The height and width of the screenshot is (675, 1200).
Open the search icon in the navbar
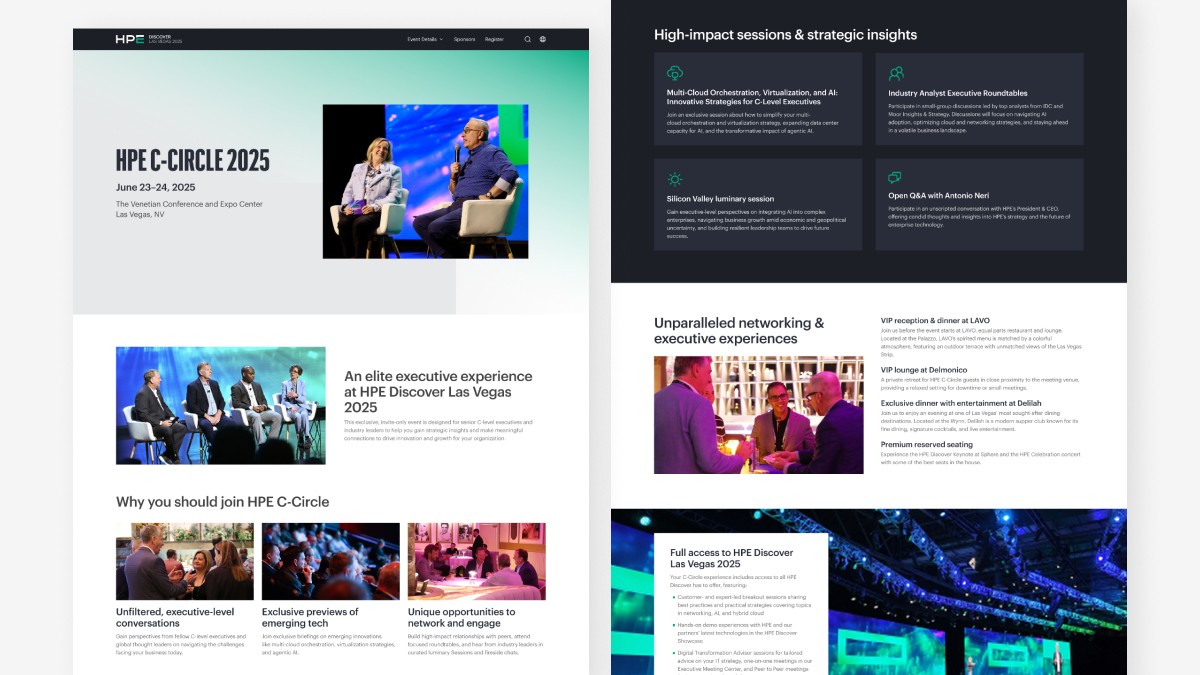[x=527, y=39]
